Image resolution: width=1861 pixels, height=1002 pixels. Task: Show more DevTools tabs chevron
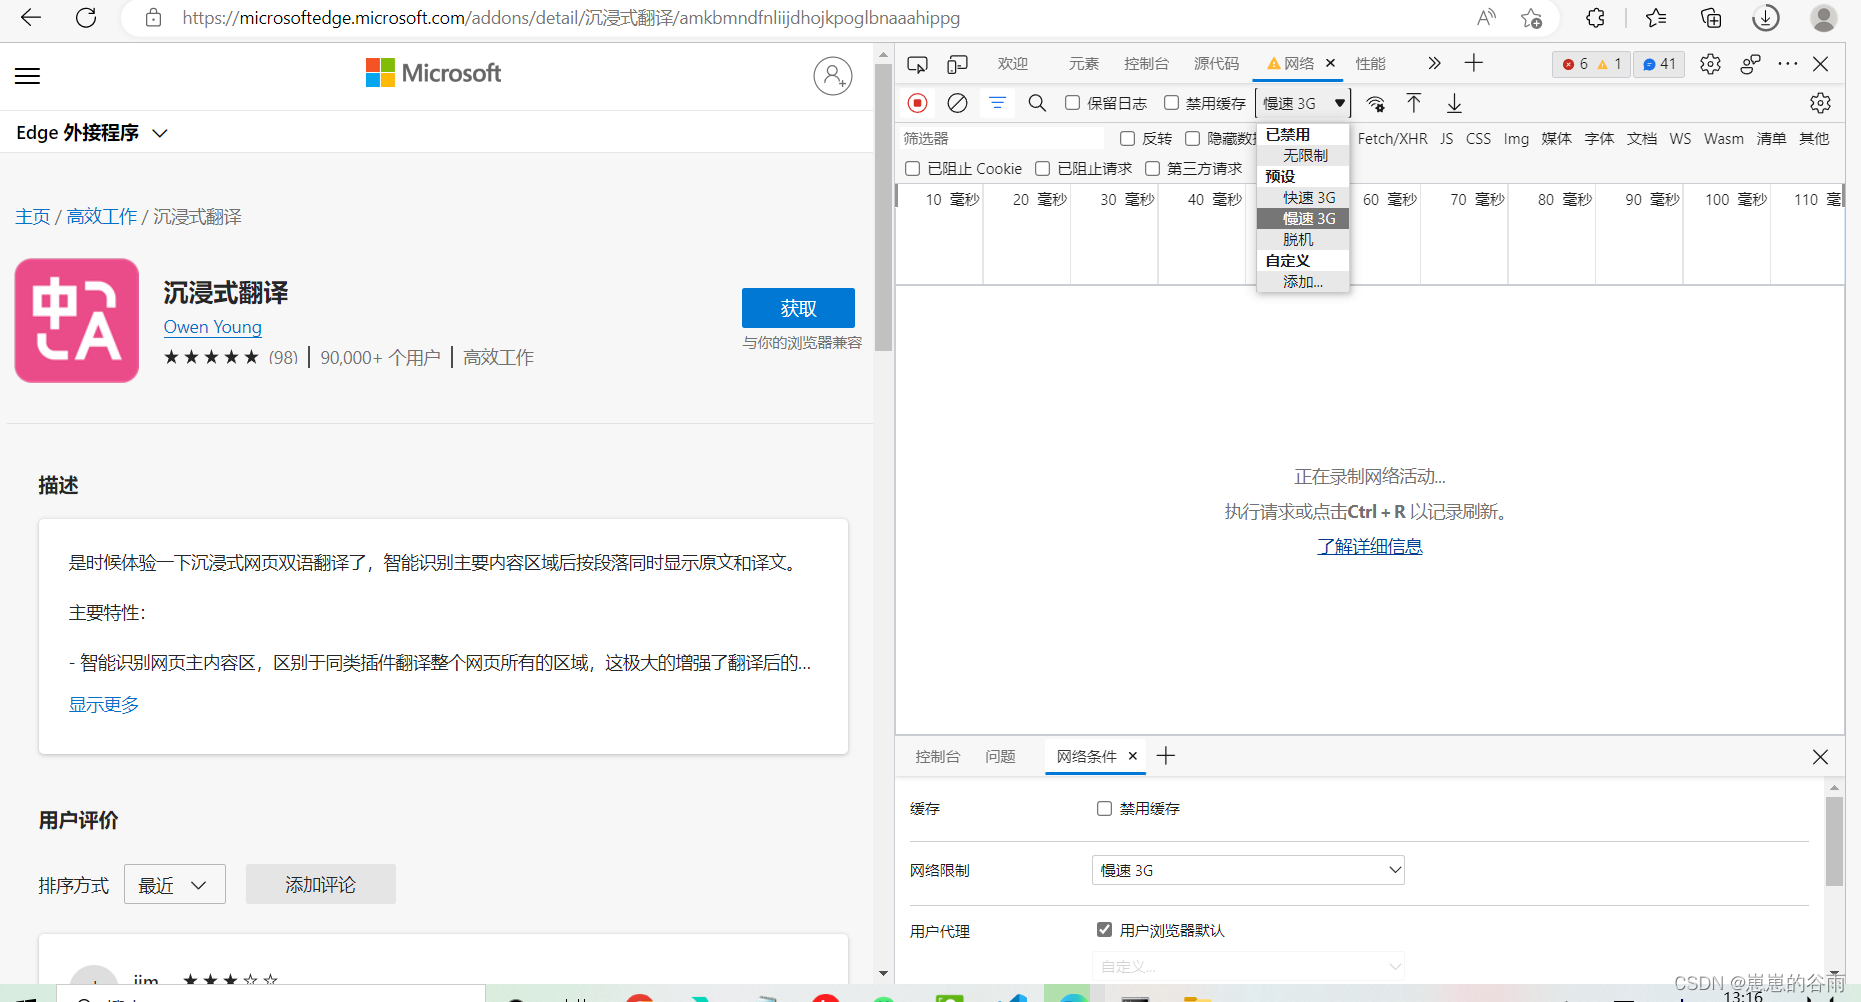pos(1434,64)
